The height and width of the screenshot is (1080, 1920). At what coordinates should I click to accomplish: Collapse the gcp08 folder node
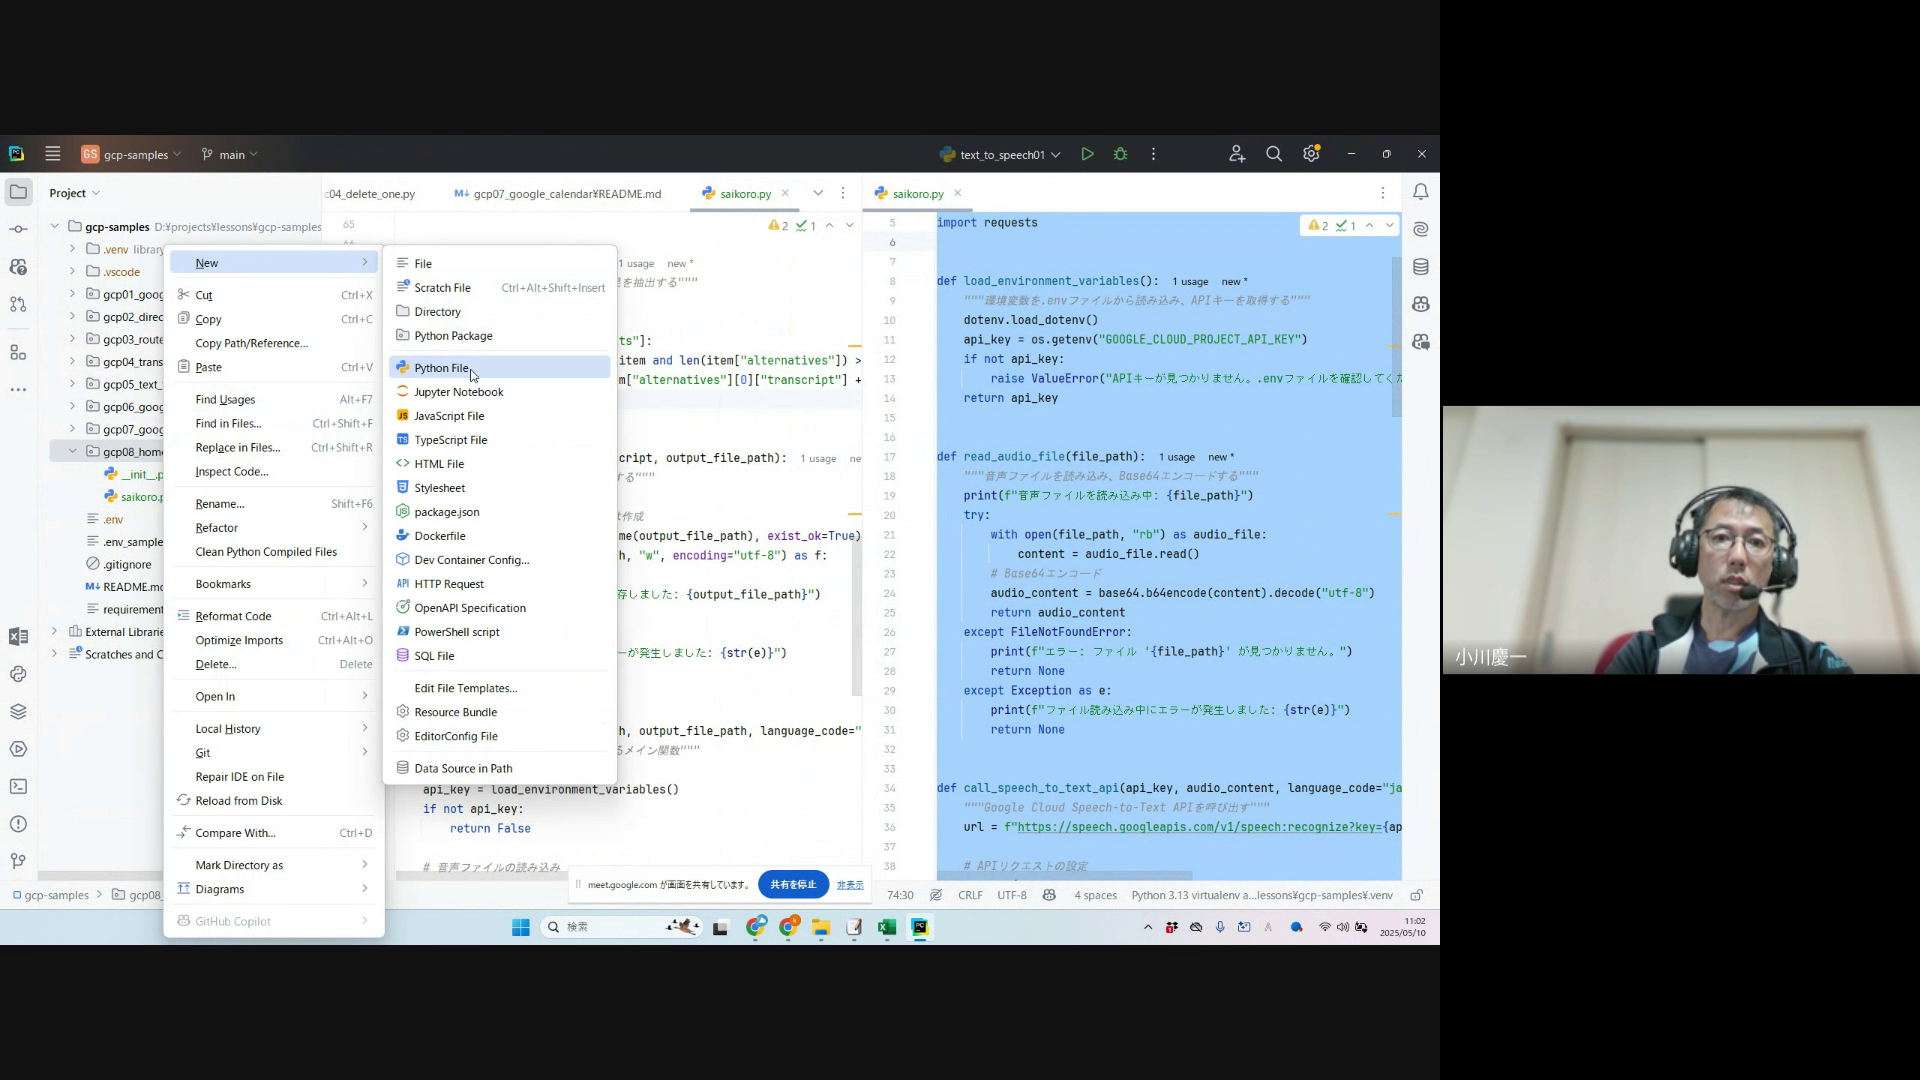click(72, 451)
